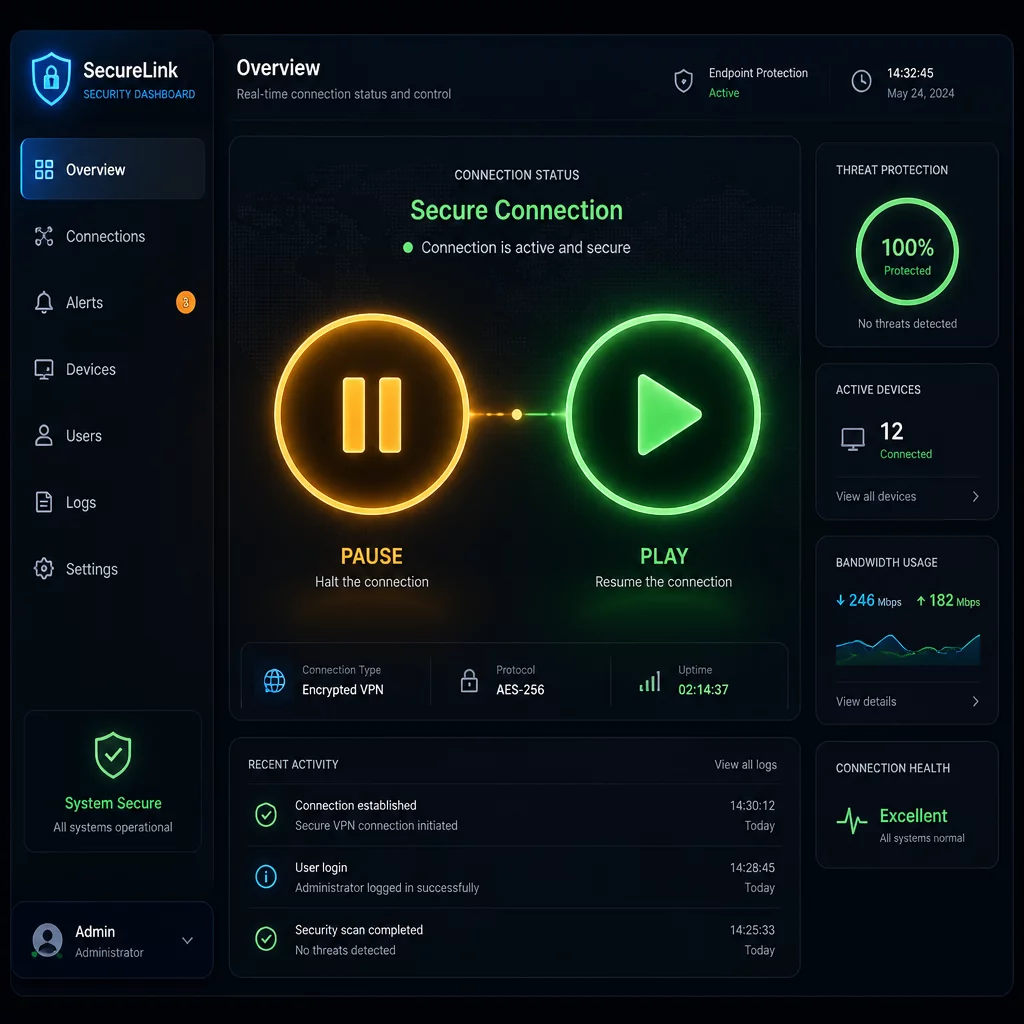Click the 100% Protected ring gauge
This screenshot has width=1024, height=1024.
click(907, 251)
